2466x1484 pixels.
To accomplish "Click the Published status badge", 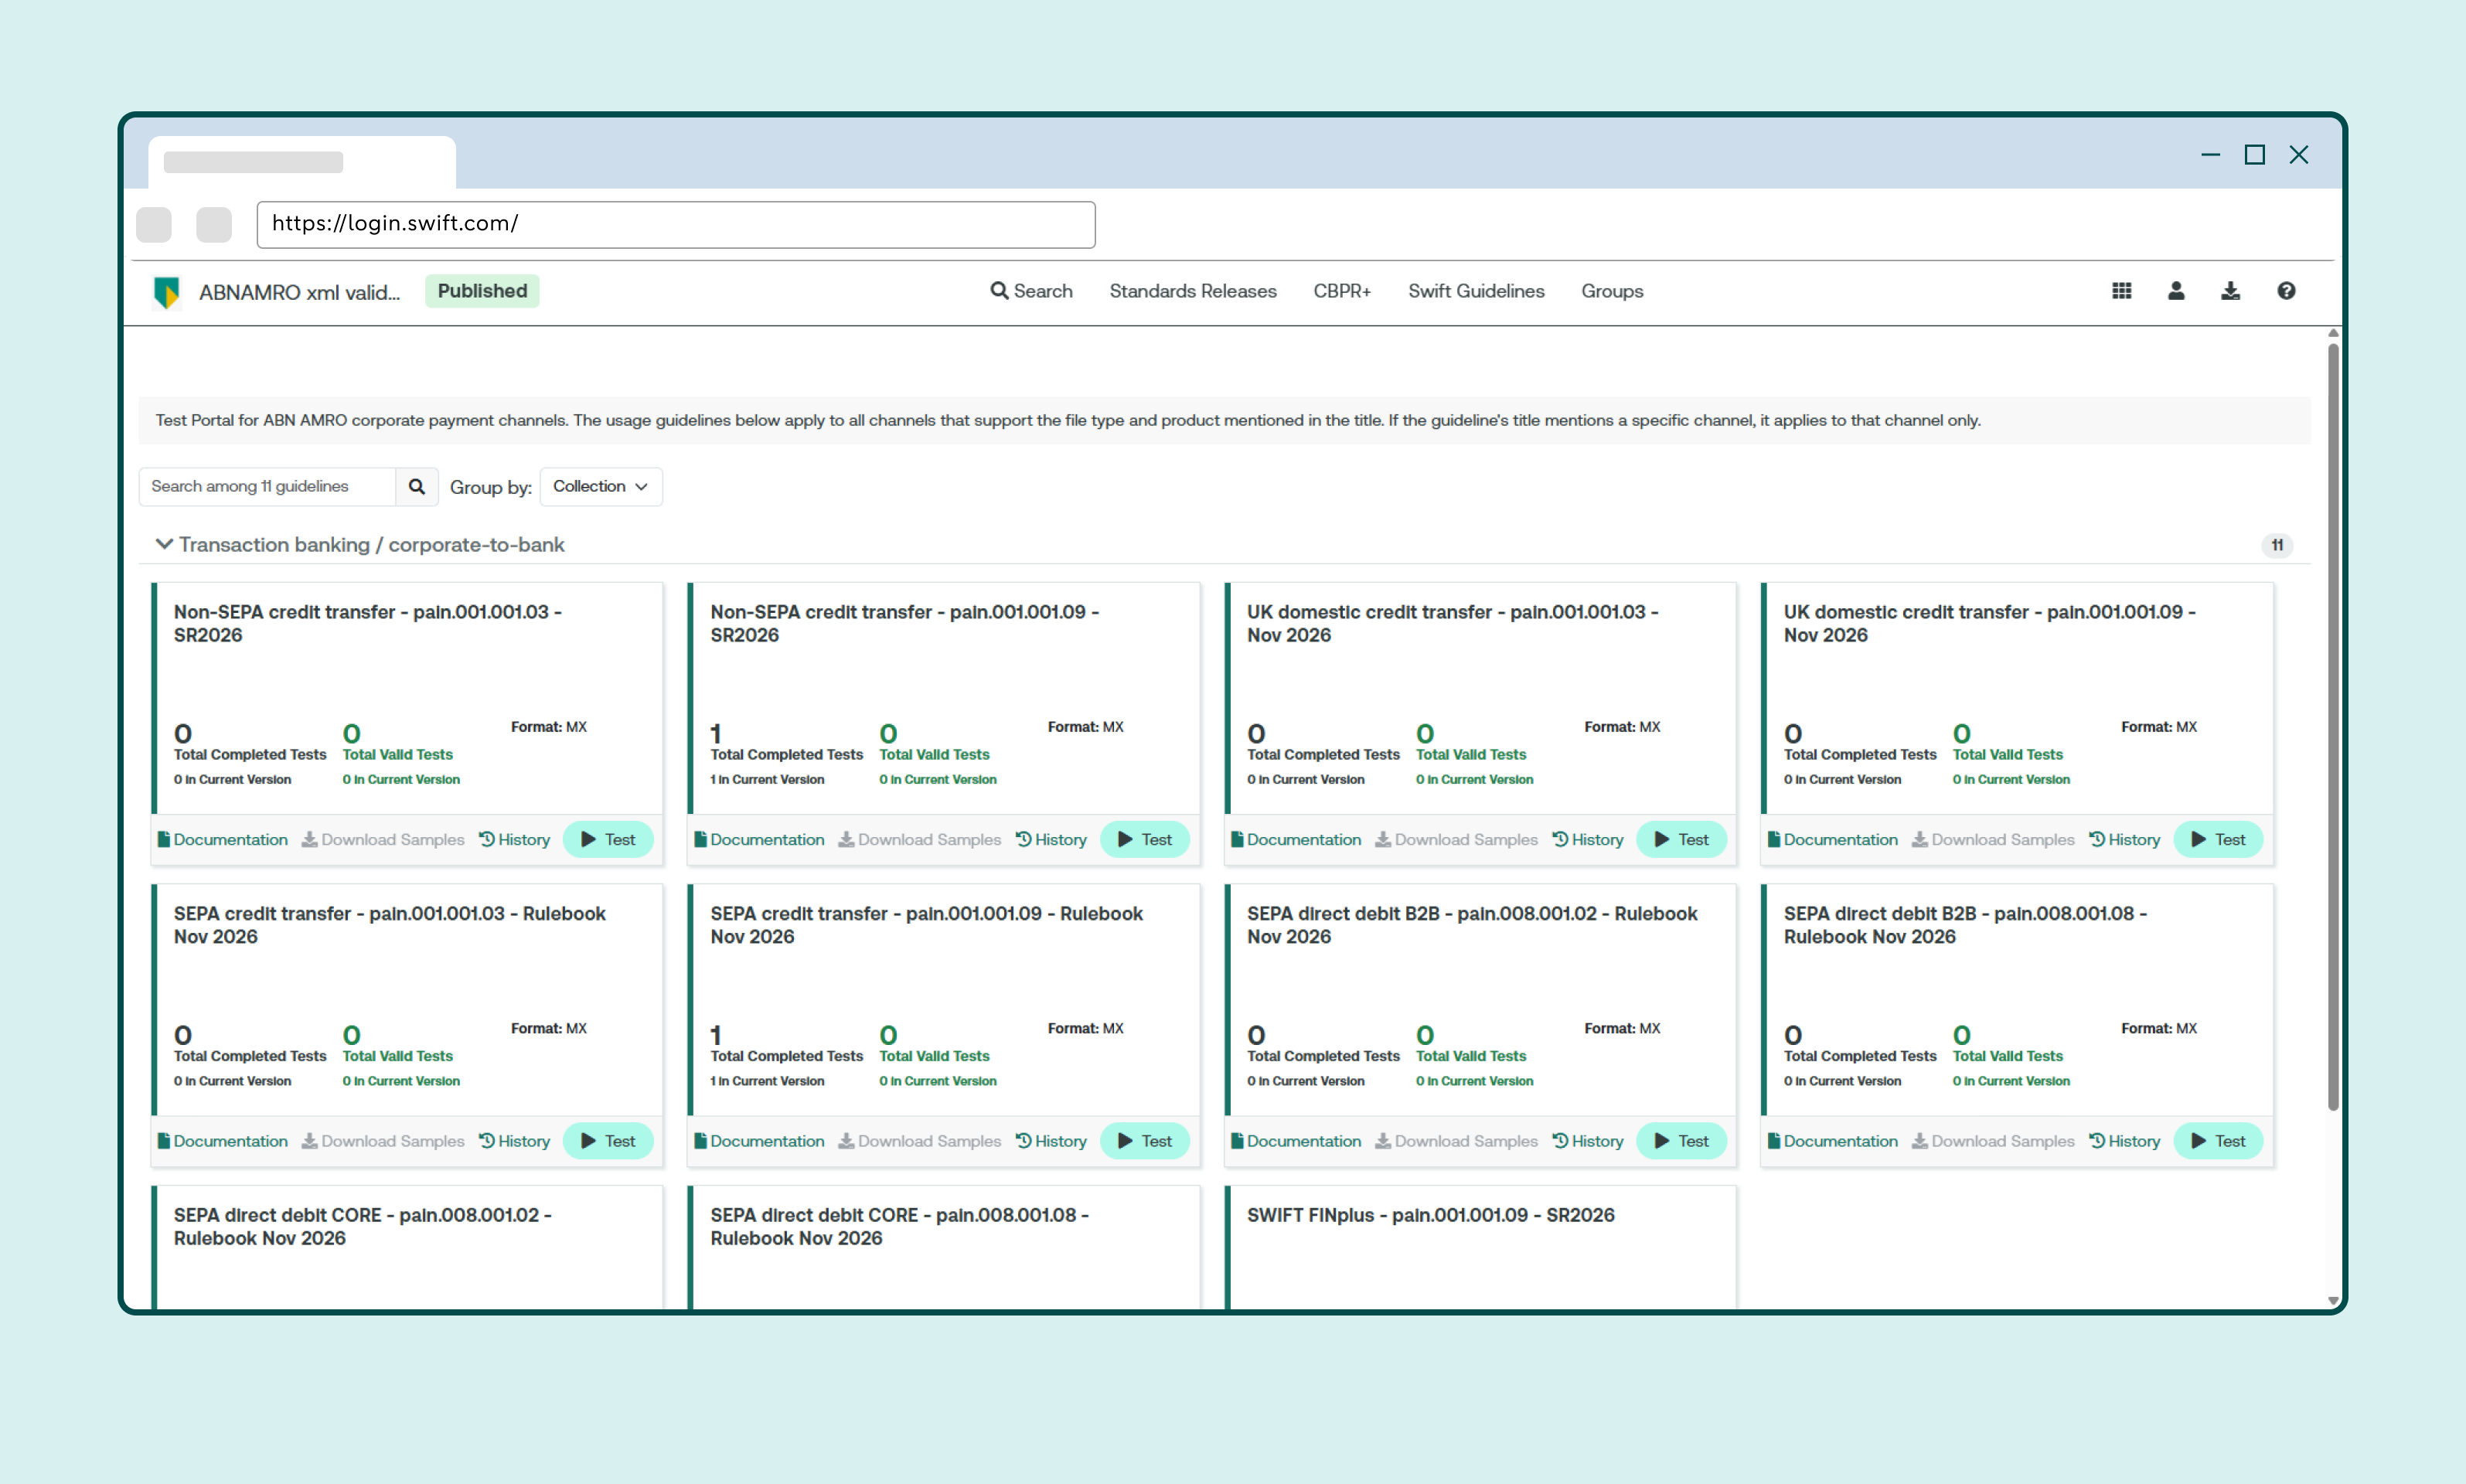I will (482, 291).
